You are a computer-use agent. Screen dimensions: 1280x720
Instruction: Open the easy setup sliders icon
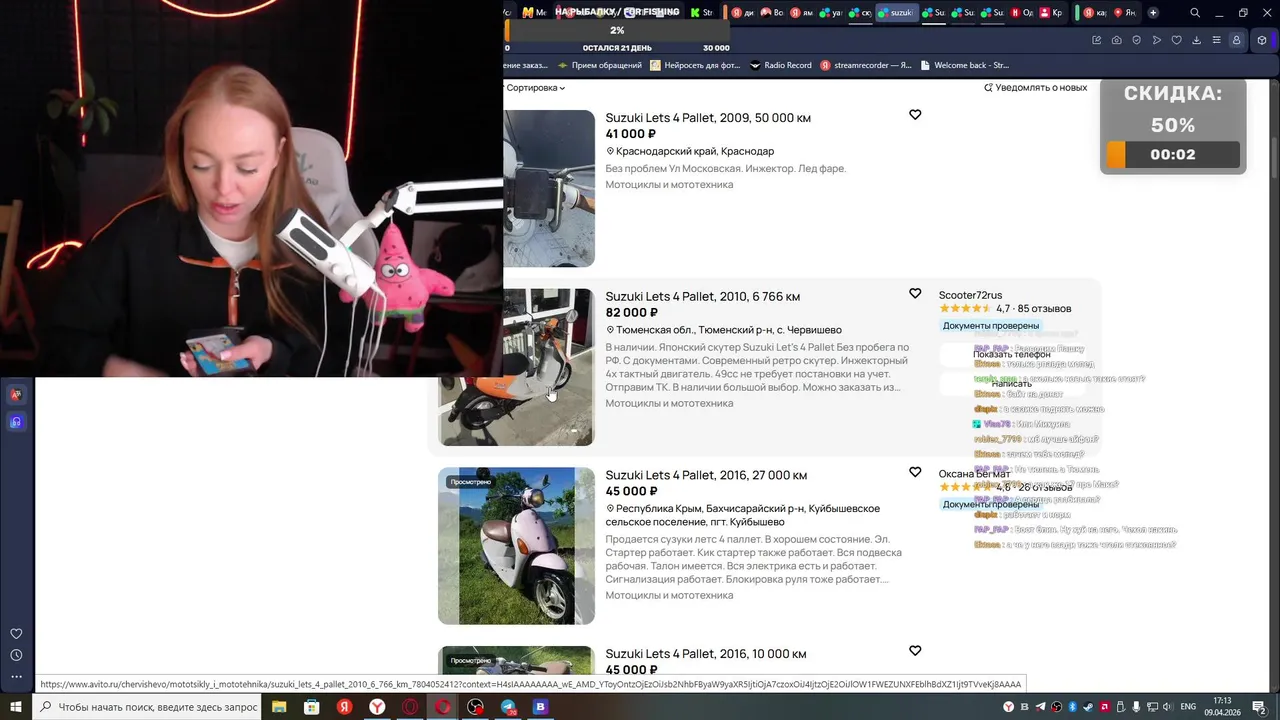[x=1217, y=40]
